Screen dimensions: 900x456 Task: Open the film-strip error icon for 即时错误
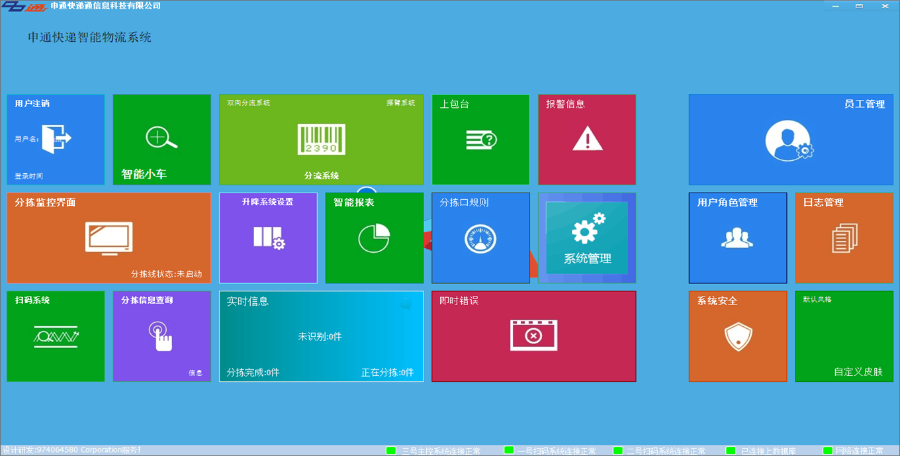pos(534,335)
